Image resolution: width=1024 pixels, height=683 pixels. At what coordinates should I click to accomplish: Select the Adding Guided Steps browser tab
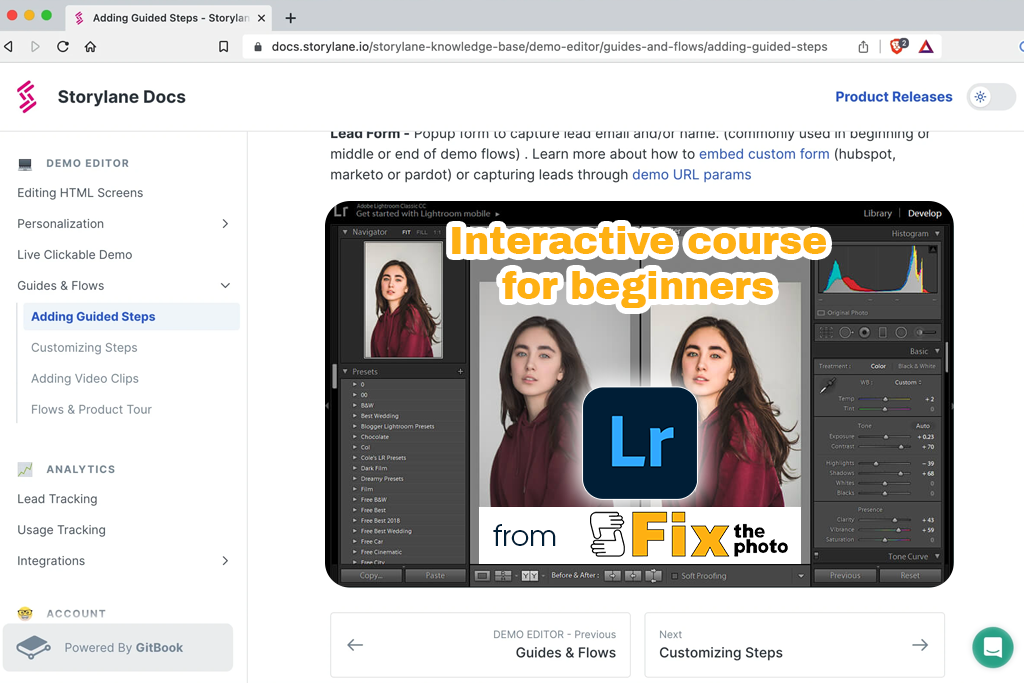[x=168, y=18]
